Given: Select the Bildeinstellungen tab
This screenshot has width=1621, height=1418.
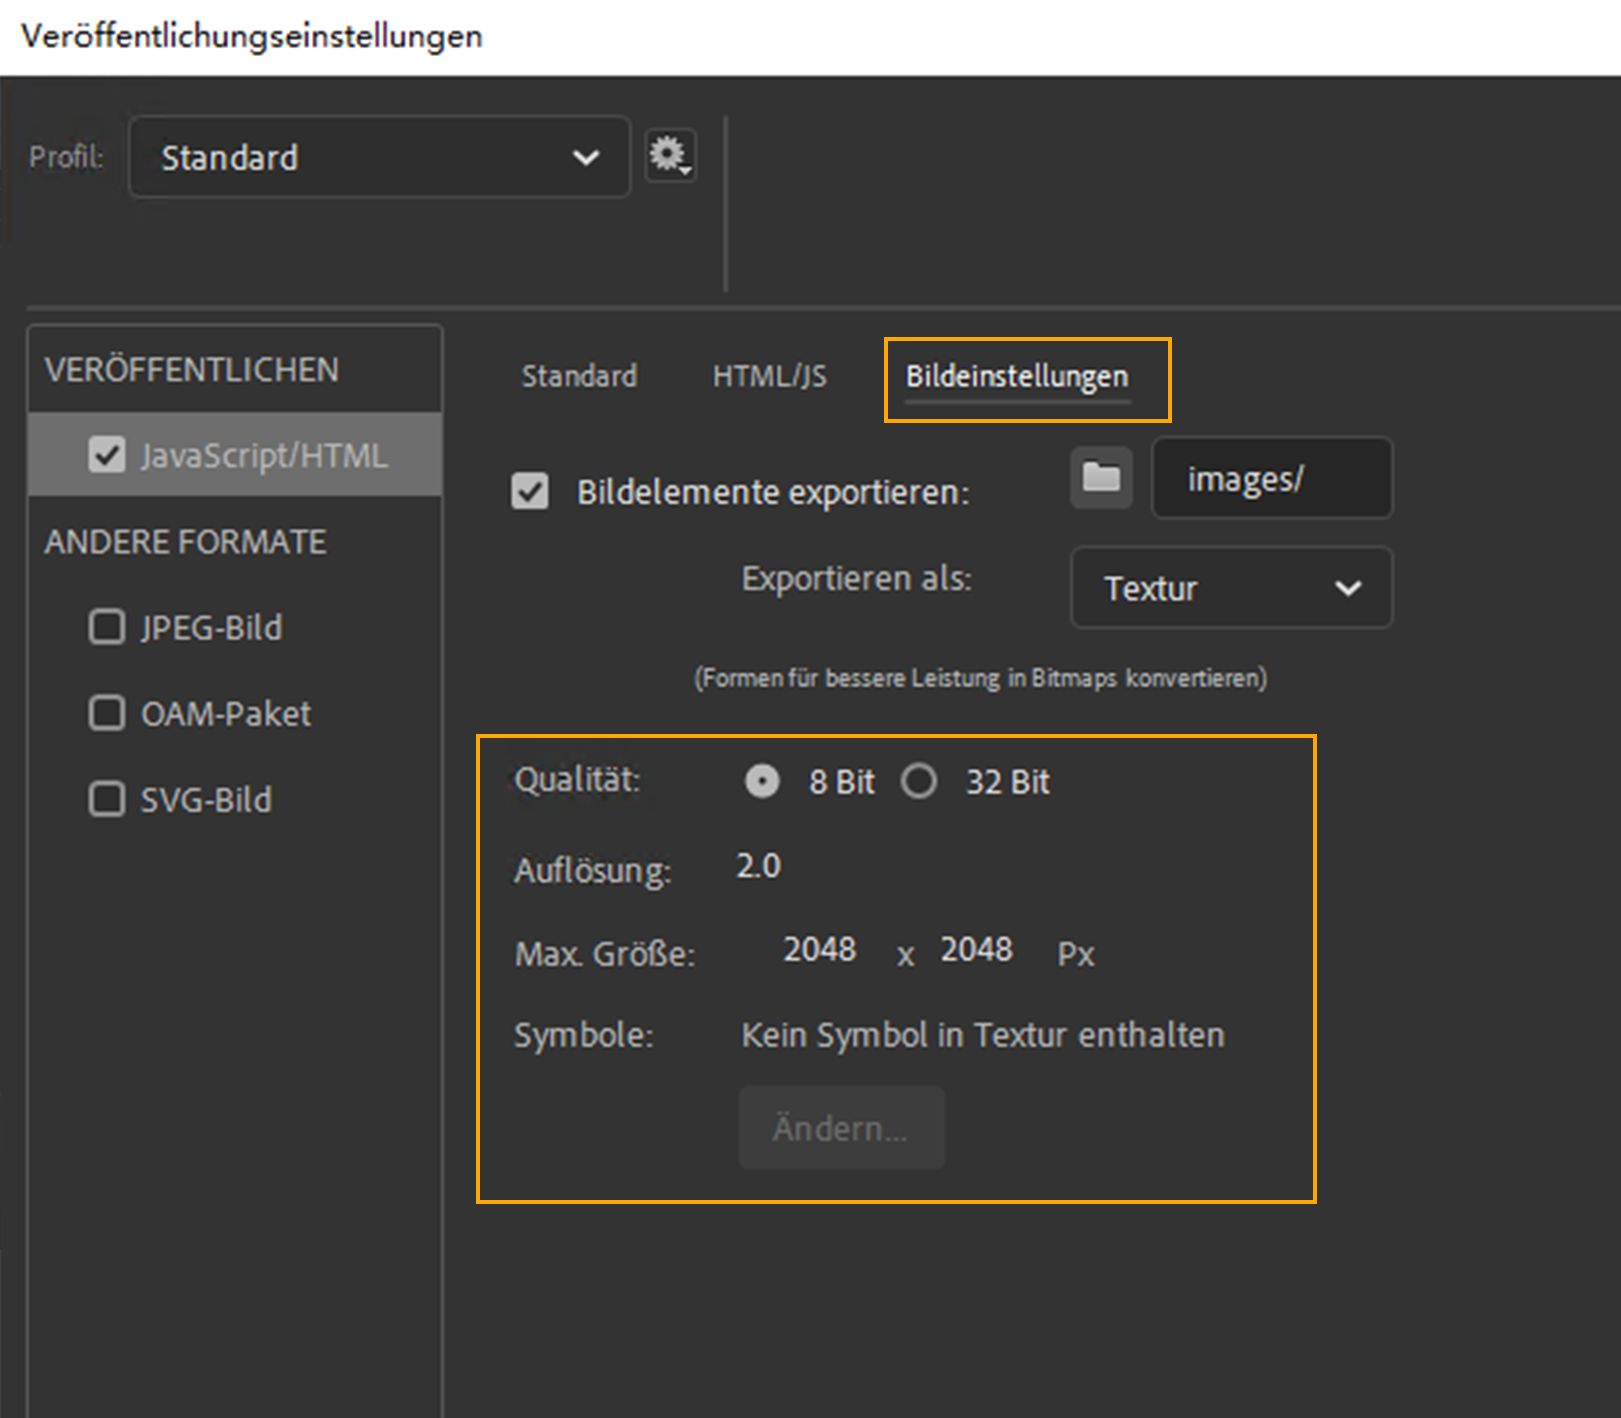Looking at the screenshot, I should point(1017,377).
